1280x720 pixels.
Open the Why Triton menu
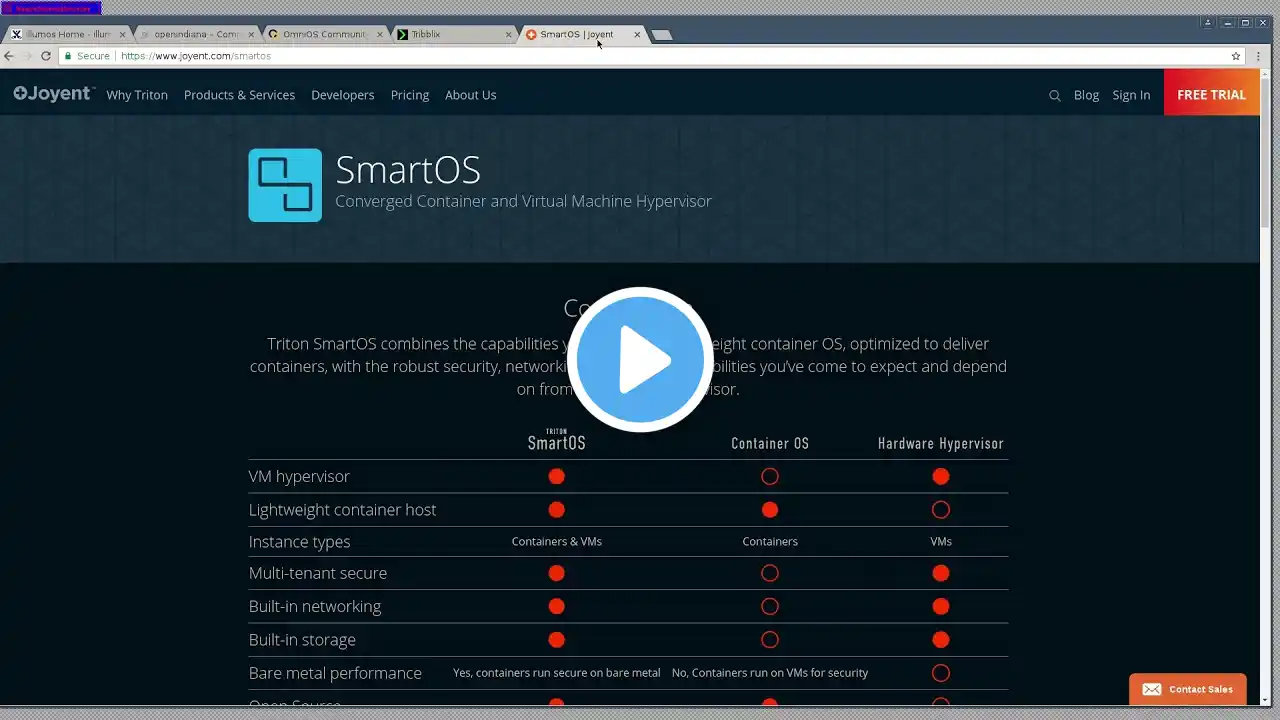coord(137,95)
